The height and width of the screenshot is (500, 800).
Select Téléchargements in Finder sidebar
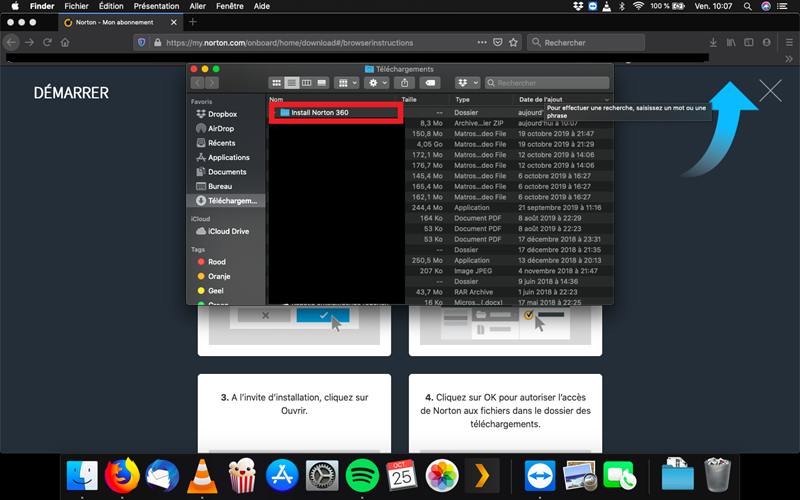tap(226, 201)
